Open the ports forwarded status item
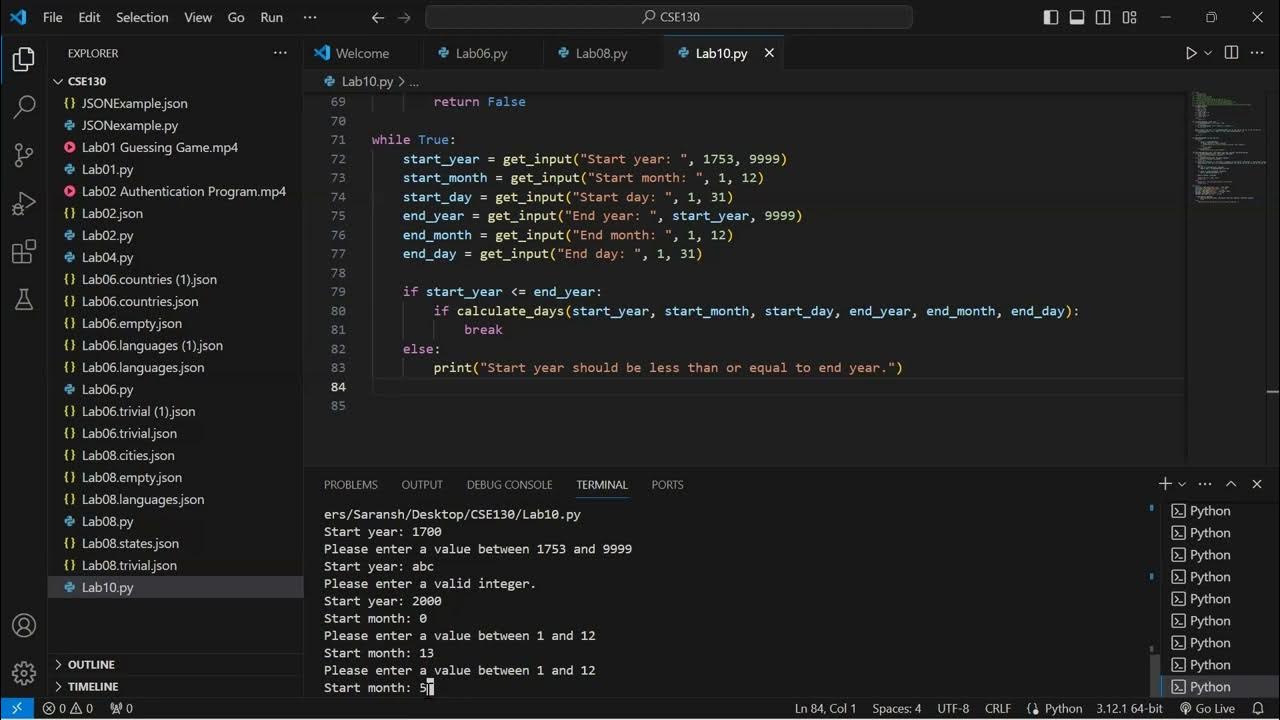This screenshot has width=1280, height=720. tap(121, 708)
